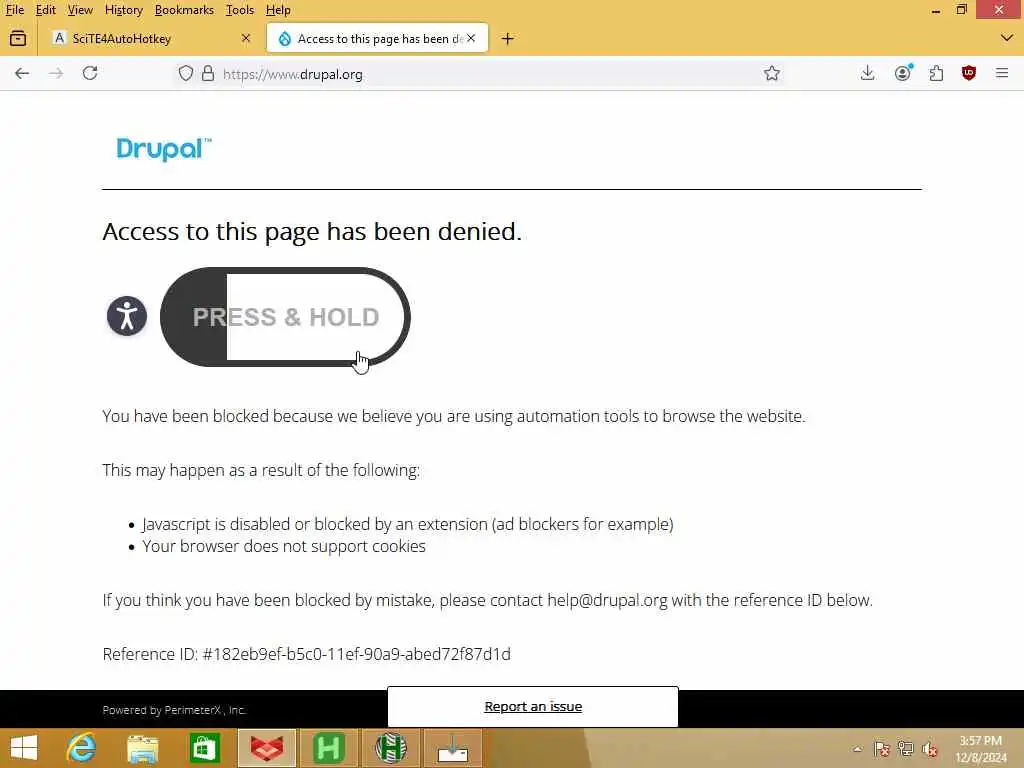Click the PRESS & HOLD button
This screenshot has height=768, width=1024.
pos(285,317)
